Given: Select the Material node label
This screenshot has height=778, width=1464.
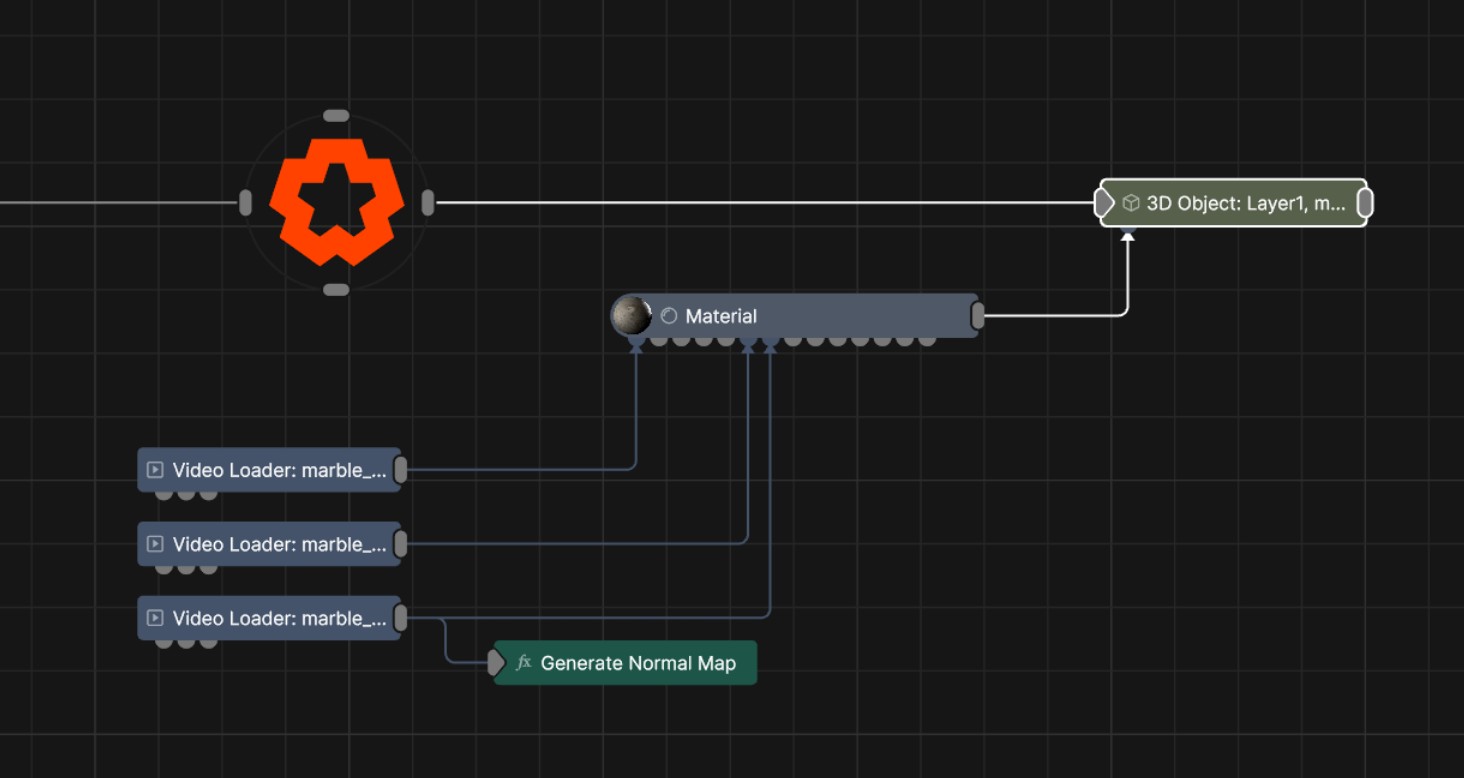Looking at the screenshot, I should [721, 316].
